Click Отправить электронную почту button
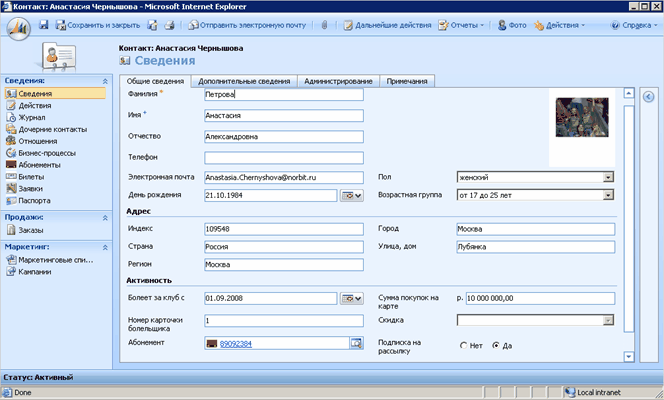This screenshot has height=400, width=664. click(247, 25)
